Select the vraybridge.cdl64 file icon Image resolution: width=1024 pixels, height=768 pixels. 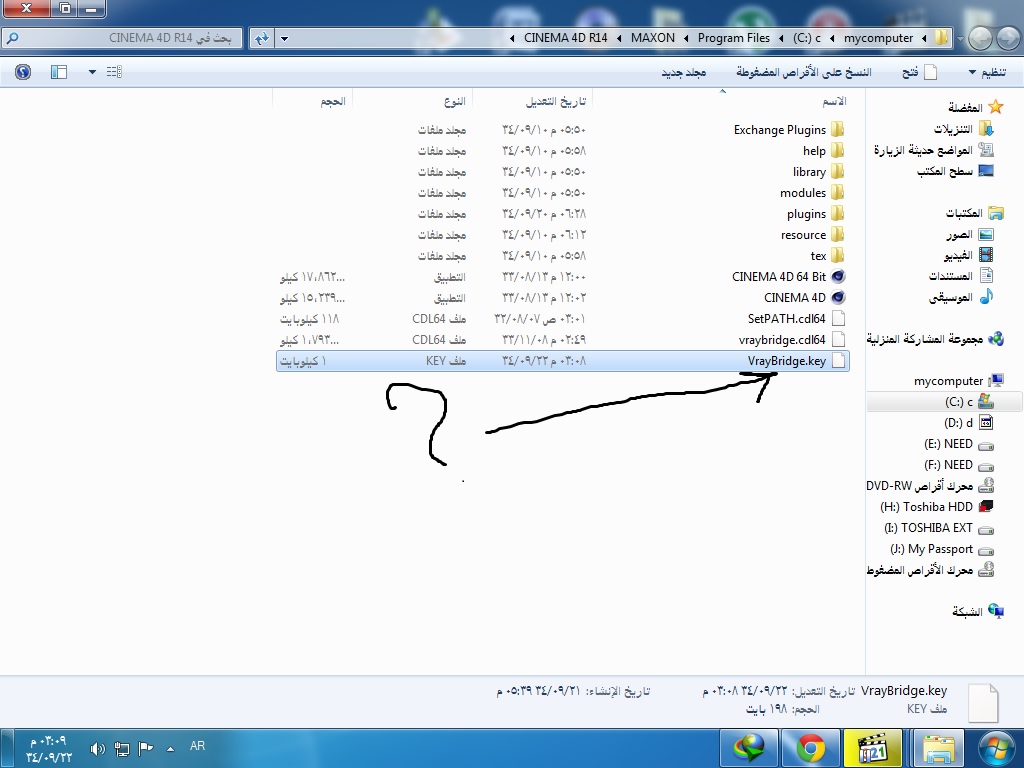839,340
